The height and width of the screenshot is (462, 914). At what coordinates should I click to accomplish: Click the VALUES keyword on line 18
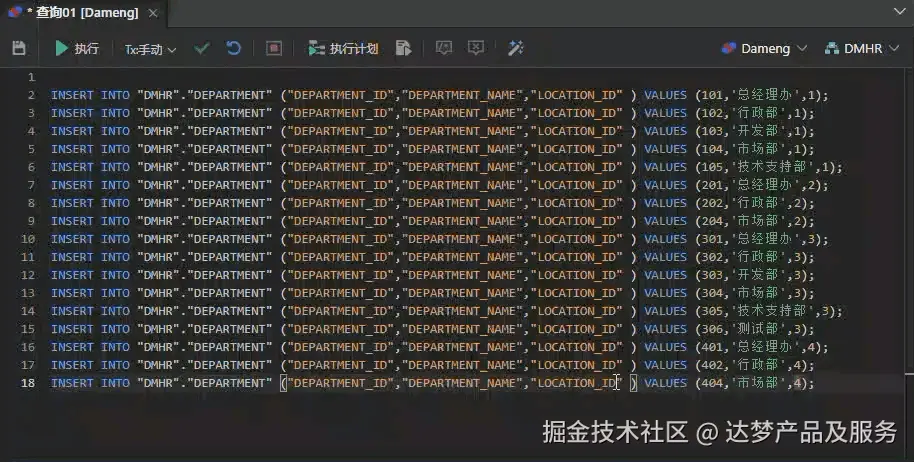tap(665, 383)
